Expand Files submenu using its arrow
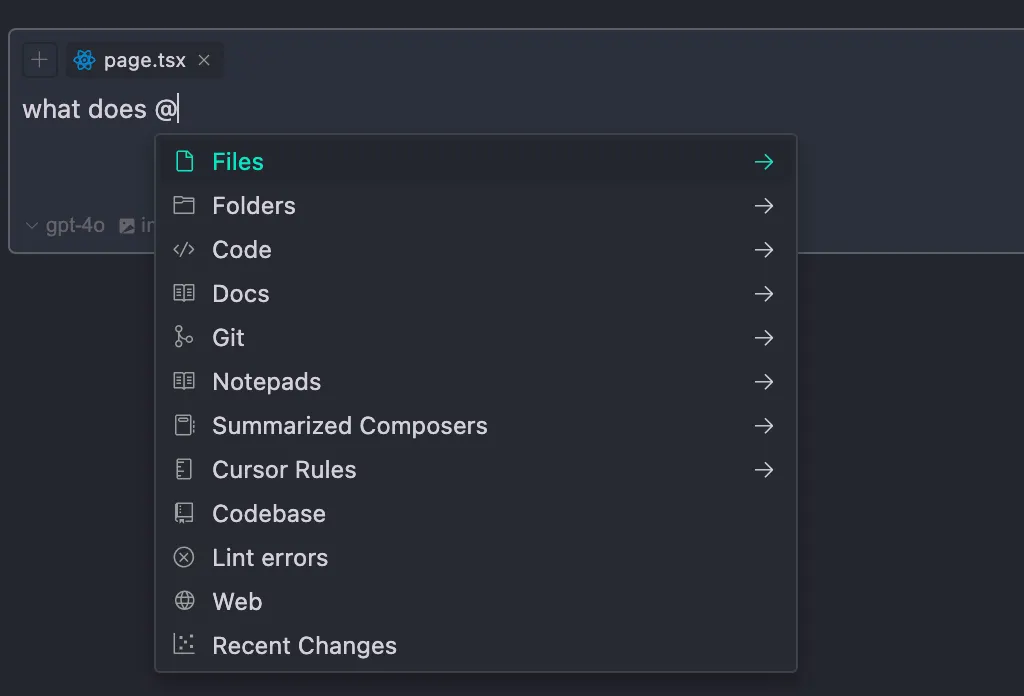 click(763, 162)
